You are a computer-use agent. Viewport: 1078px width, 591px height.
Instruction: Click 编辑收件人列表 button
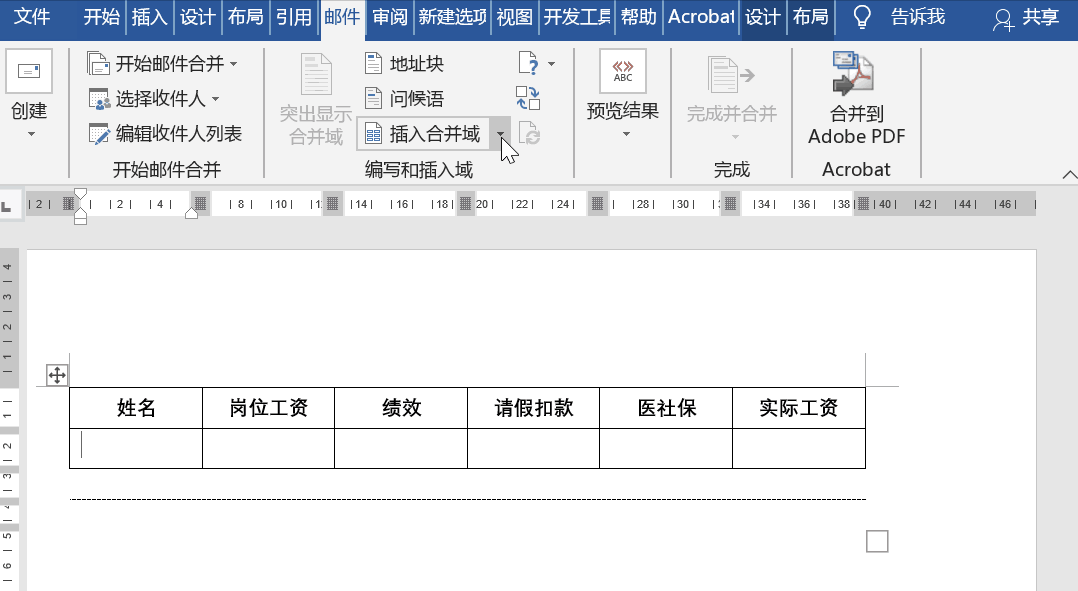pyautogui.click(x=165, y=133)
